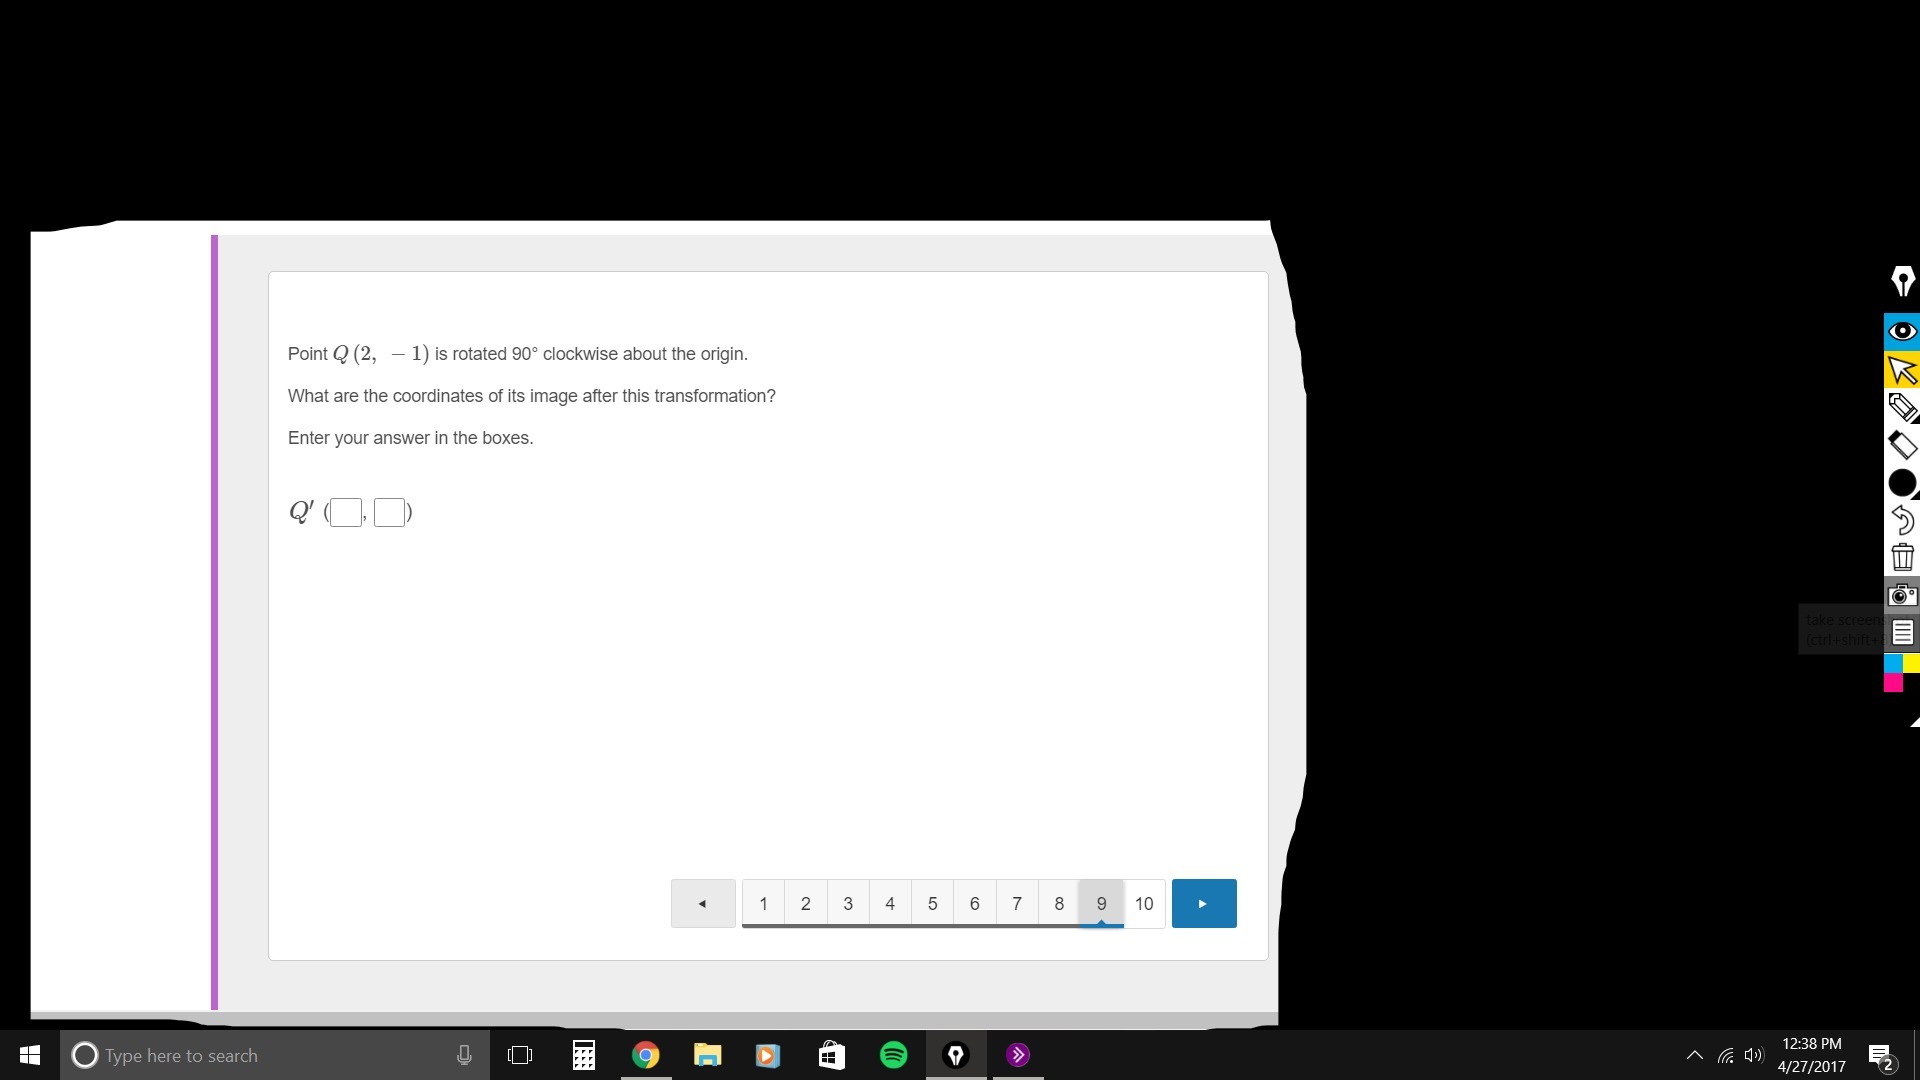Image resolution: width=1920 pixels, height=1080 pixels.
Task: Toggle ink visibility with the eye icon
Action: (x=1902, y=331)
